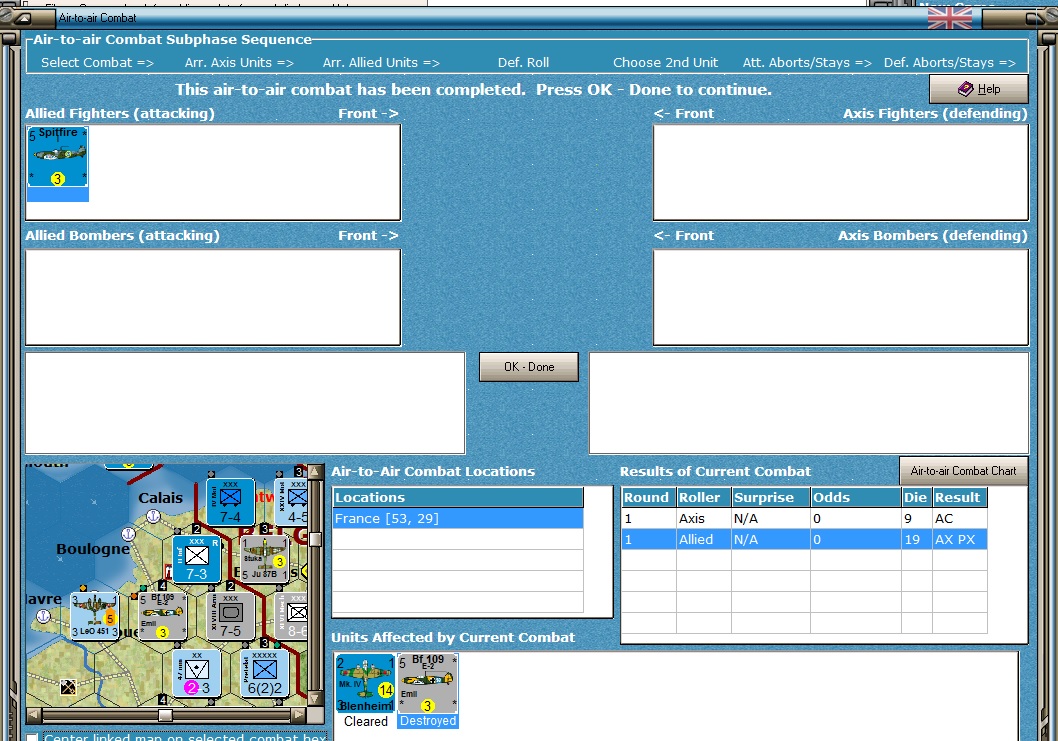Click Allied roller cell in results
The width and height of the screenshot is (1058, 741).
(704, 539)
